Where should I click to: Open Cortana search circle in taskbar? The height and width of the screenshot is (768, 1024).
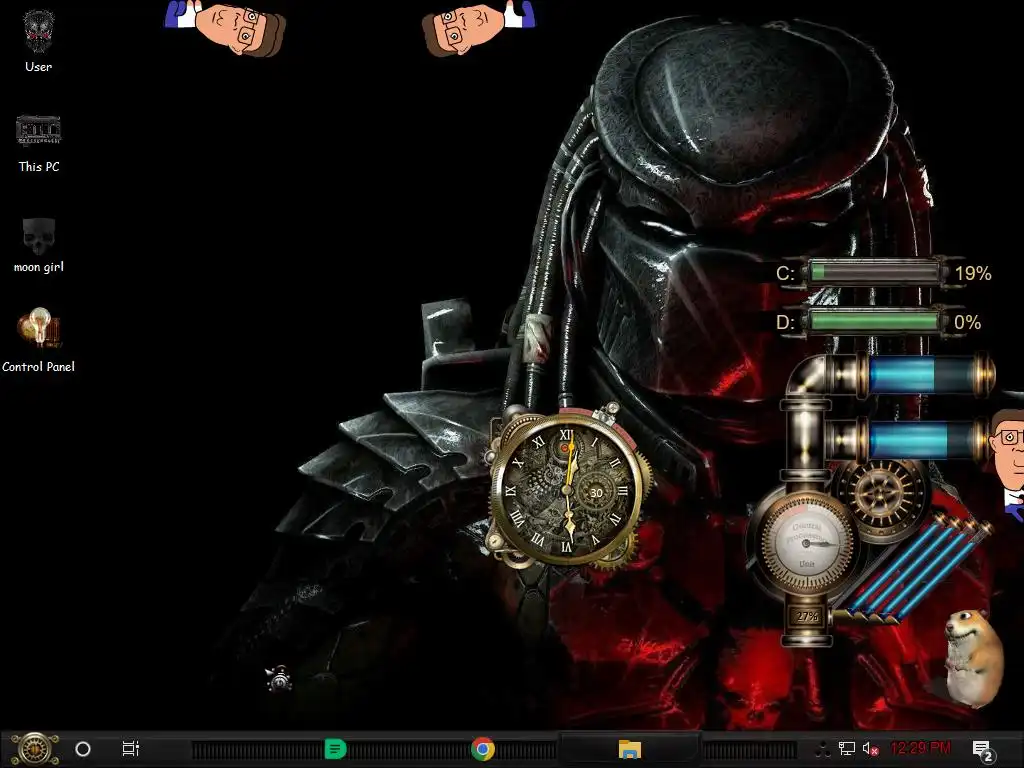click(83, 749)
